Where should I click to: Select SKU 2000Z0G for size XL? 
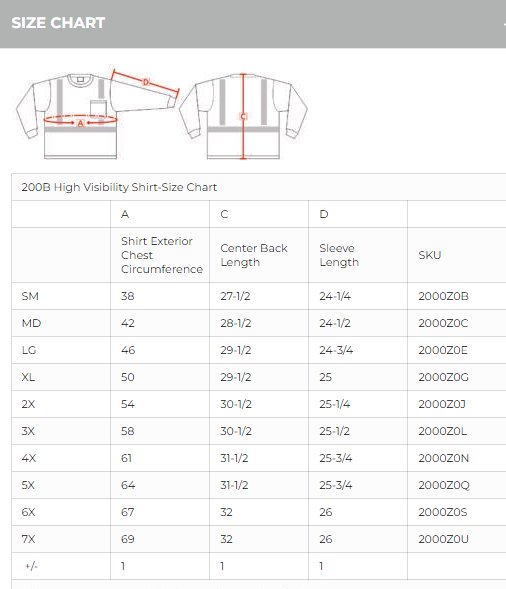(443, 377)
